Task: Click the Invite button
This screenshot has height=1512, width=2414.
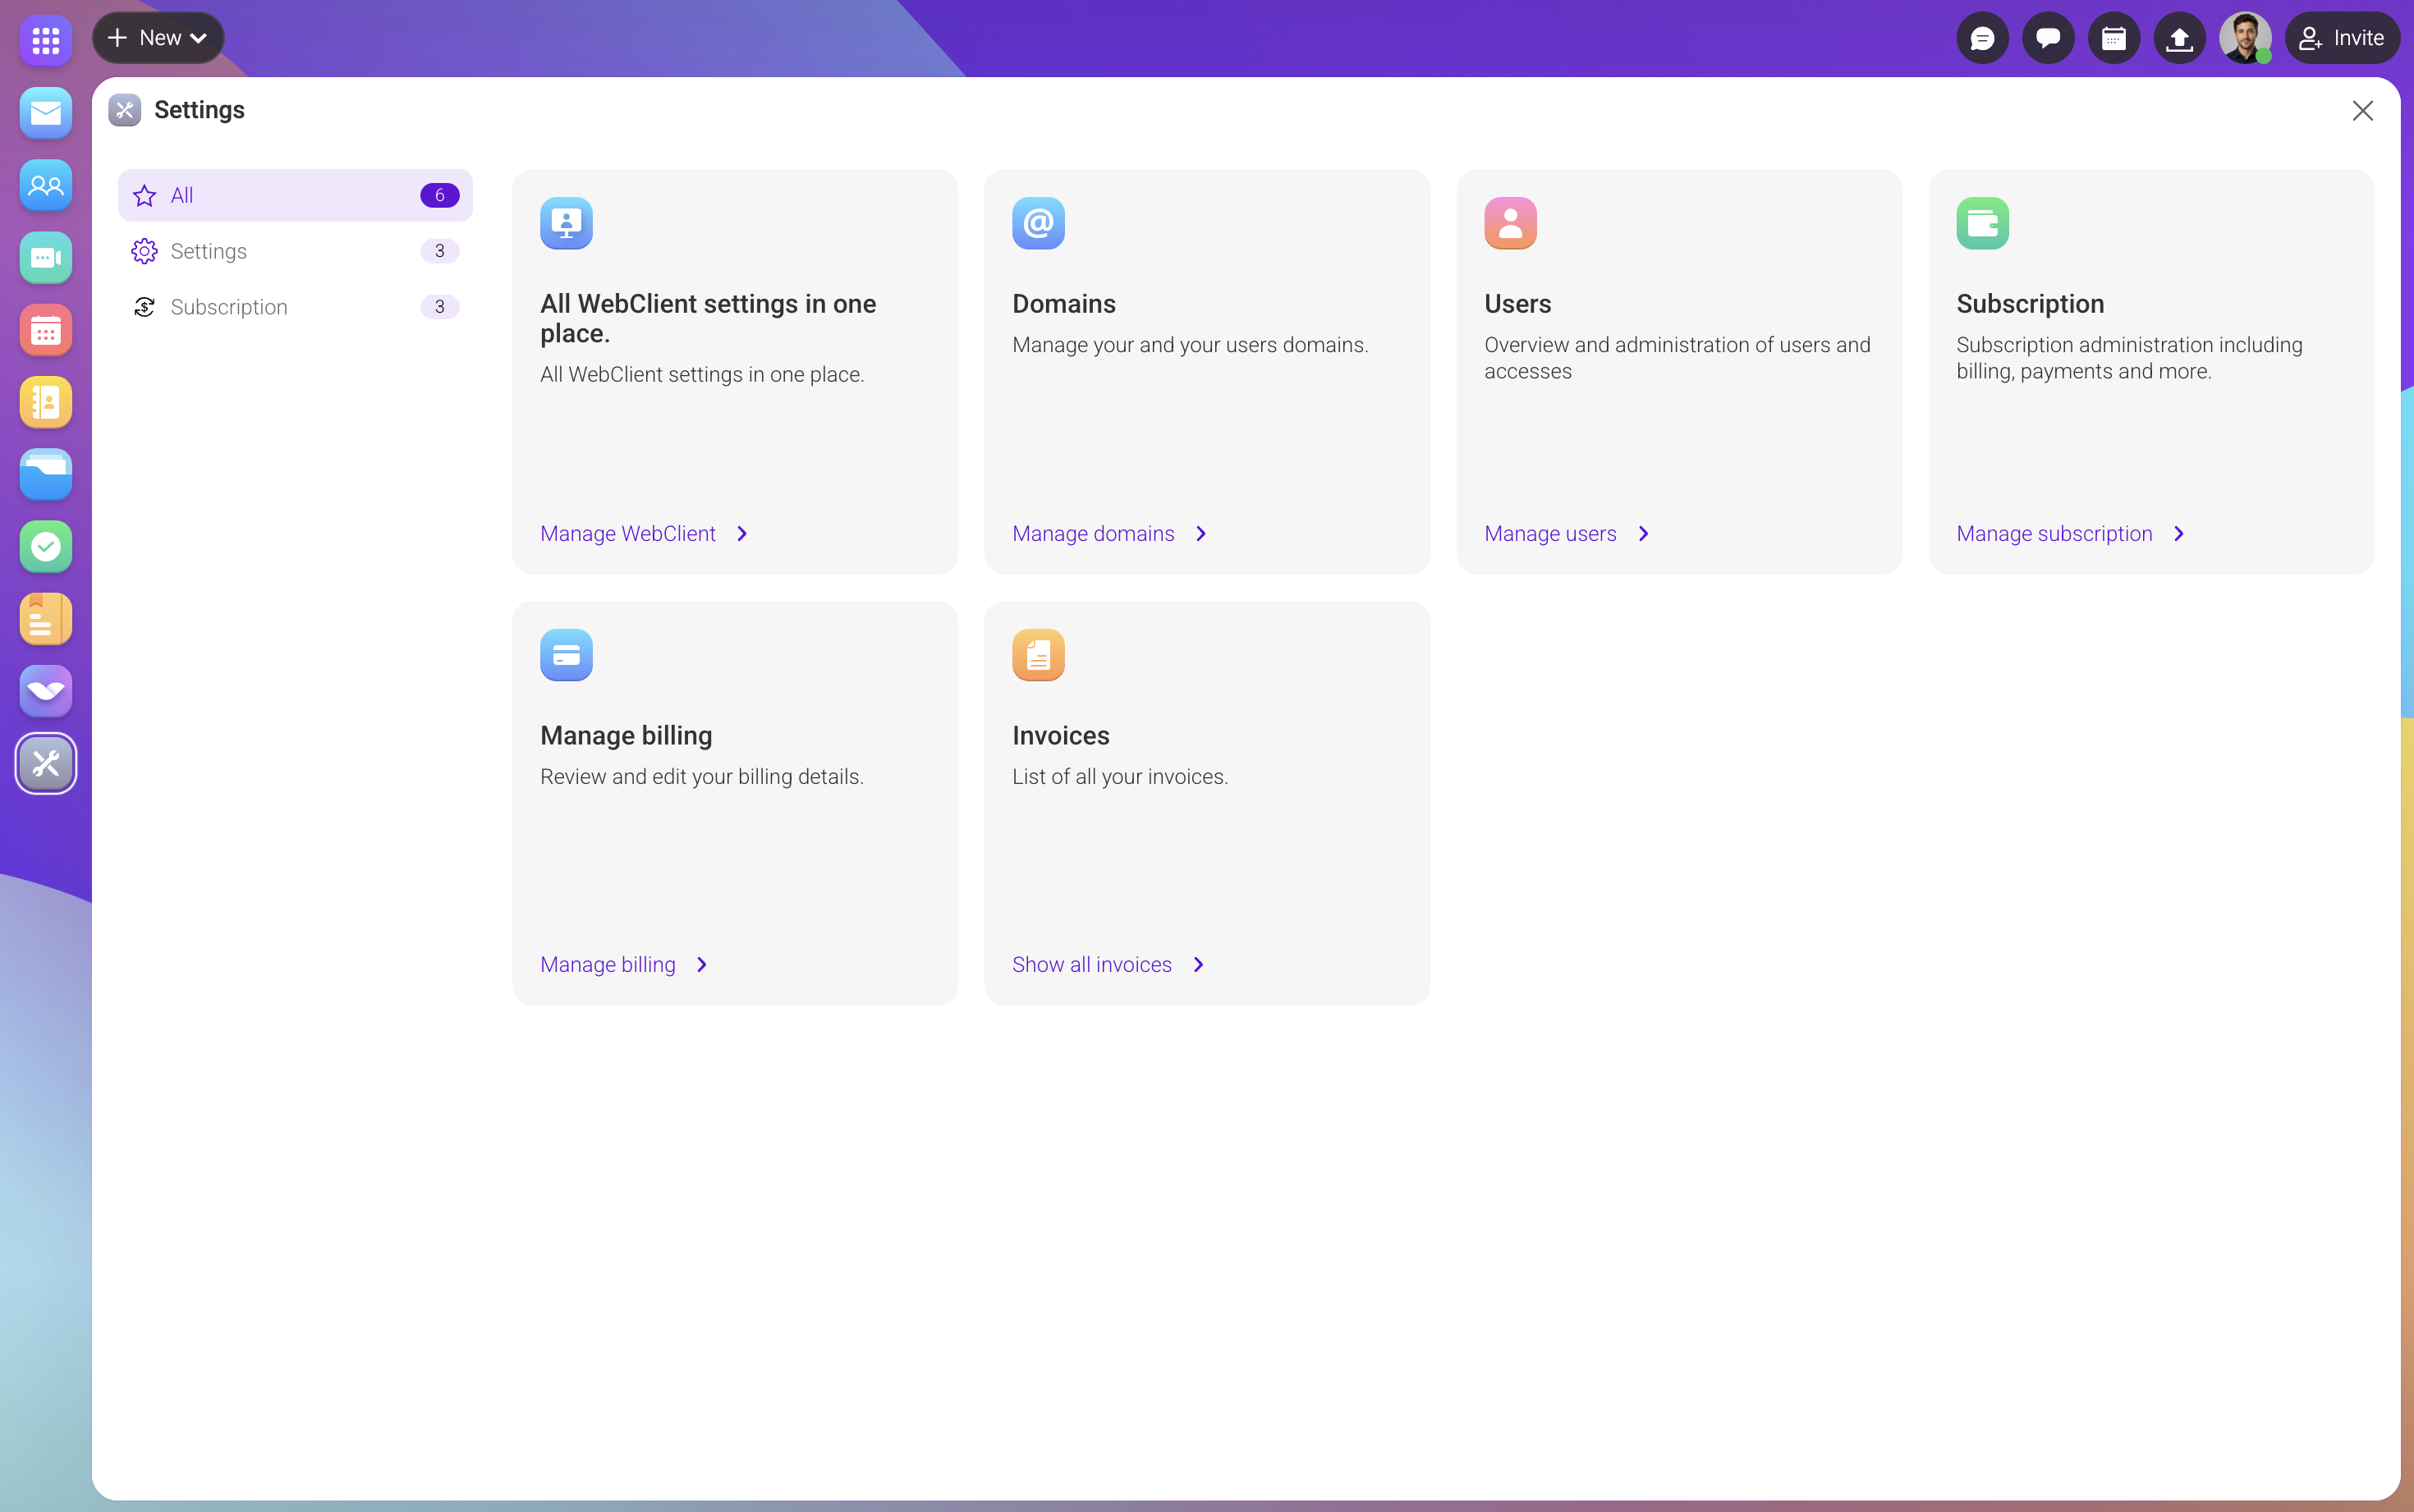Action: (2342, 38)
